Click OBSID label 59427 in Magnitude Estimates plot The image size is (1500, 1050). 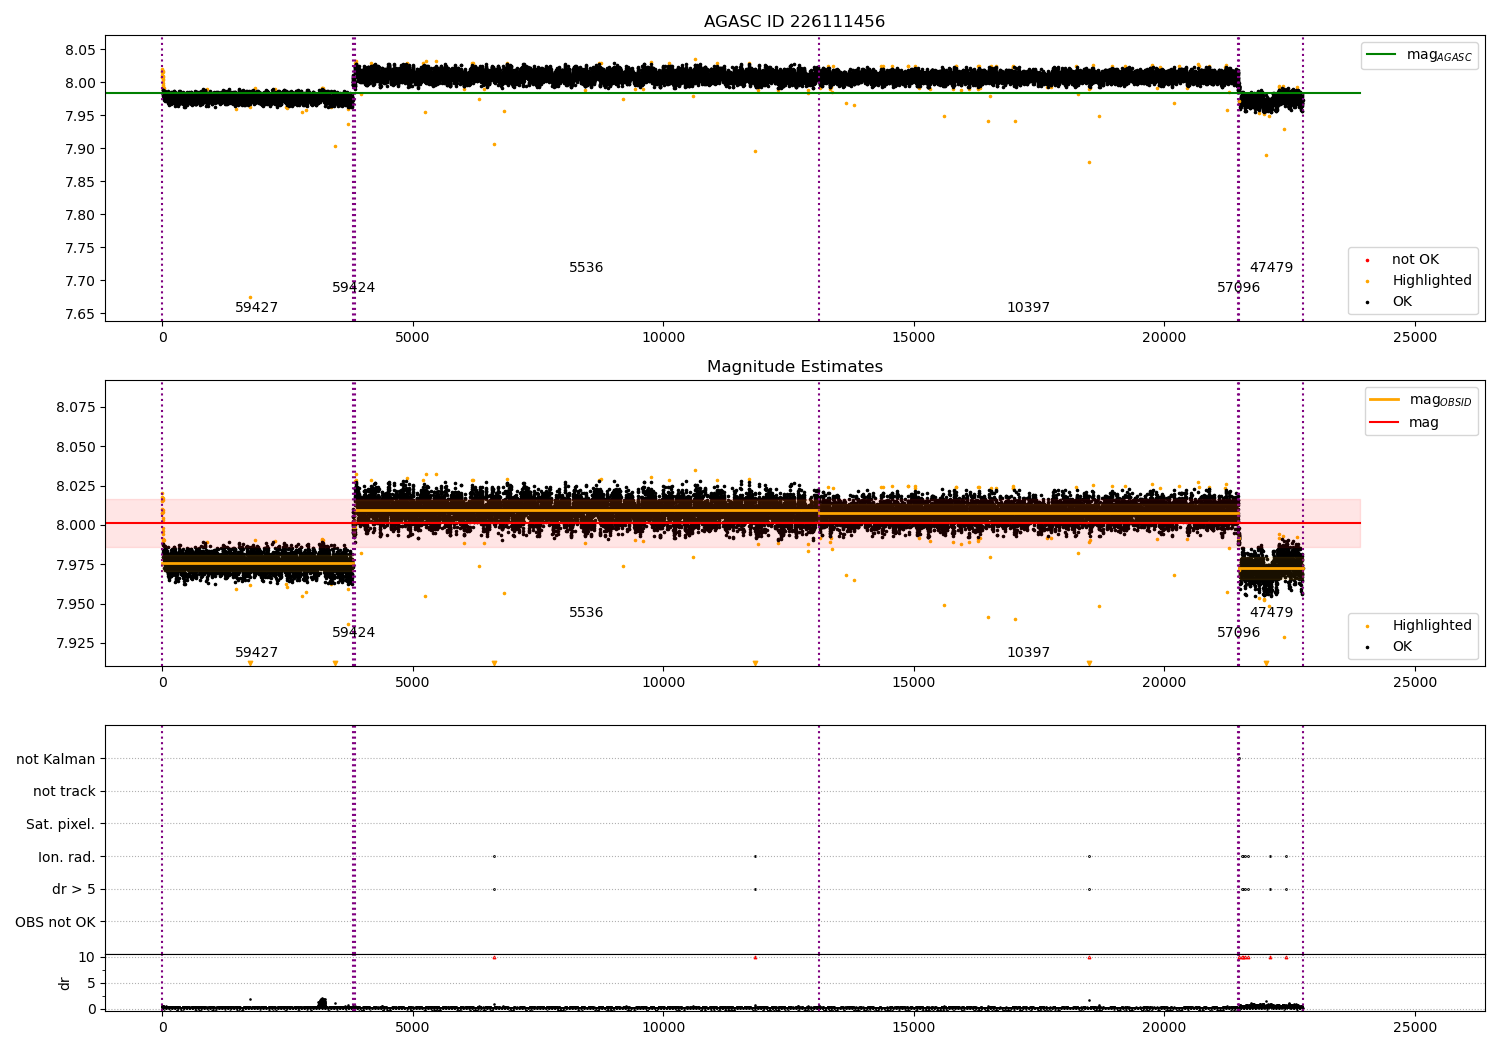257,653
